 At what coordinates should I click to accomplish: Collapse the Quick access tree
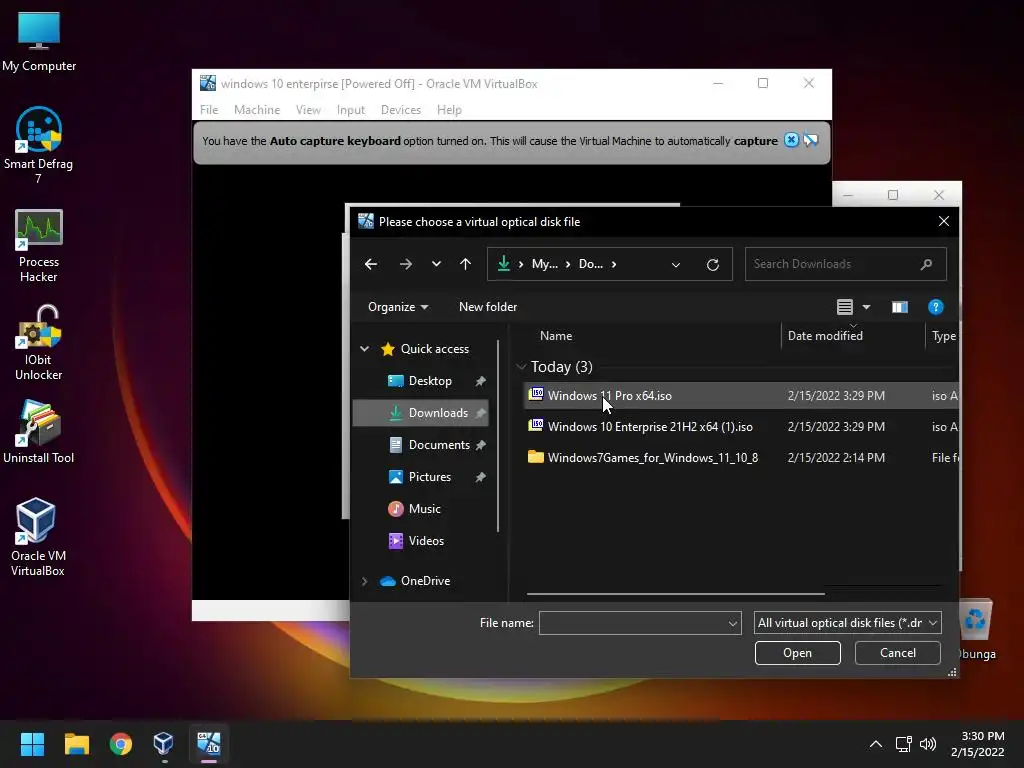coord(364,349)
